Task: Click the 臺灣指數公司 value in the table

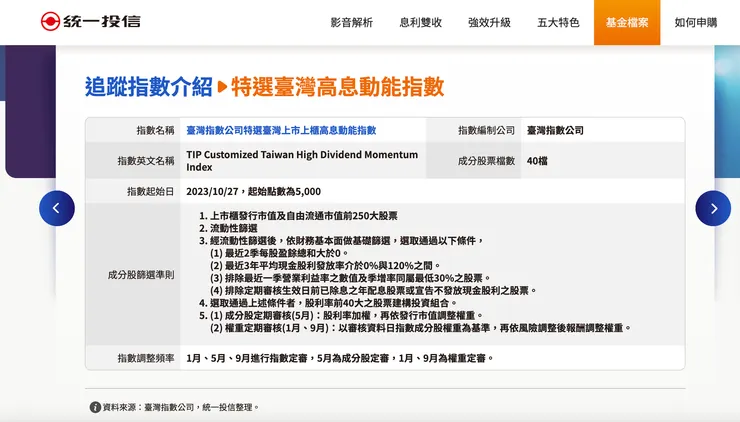Action: (x=555, y=130)
